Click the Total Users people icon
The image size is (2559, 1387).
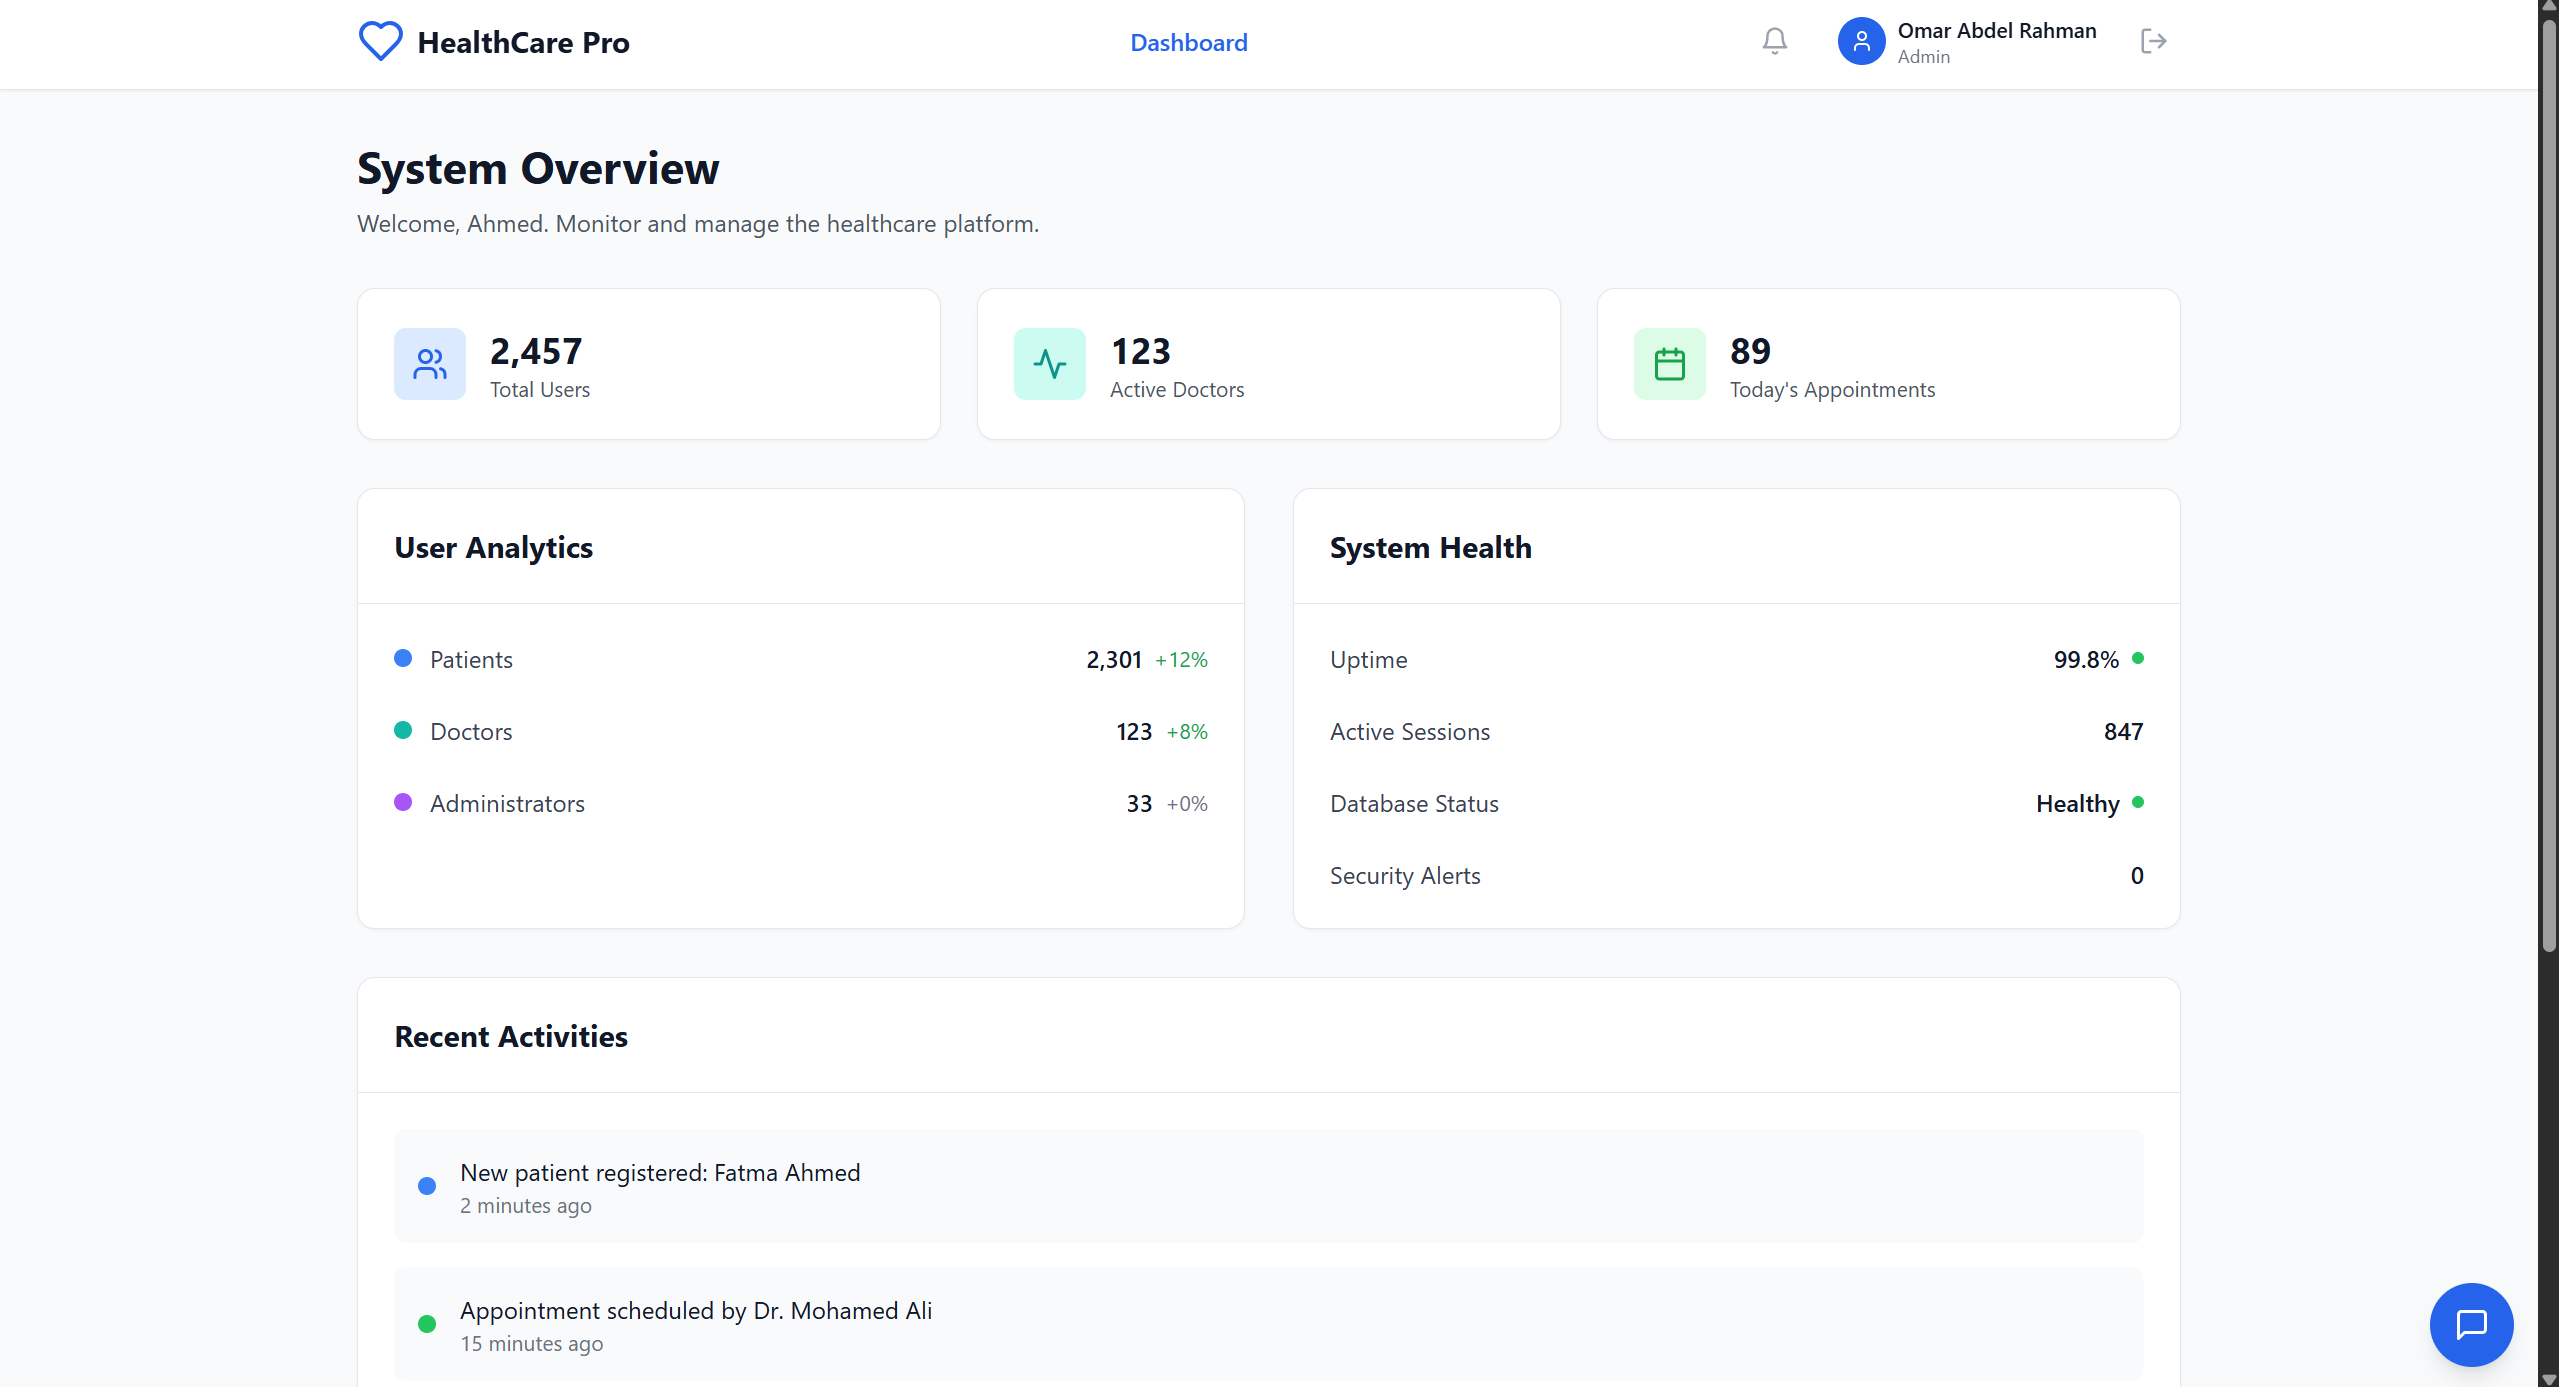430,364
